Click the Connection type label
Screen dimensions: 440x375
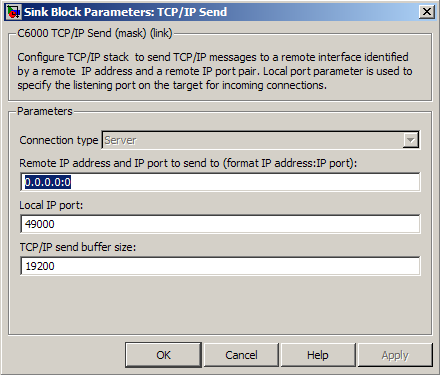[x=59, y=140]
